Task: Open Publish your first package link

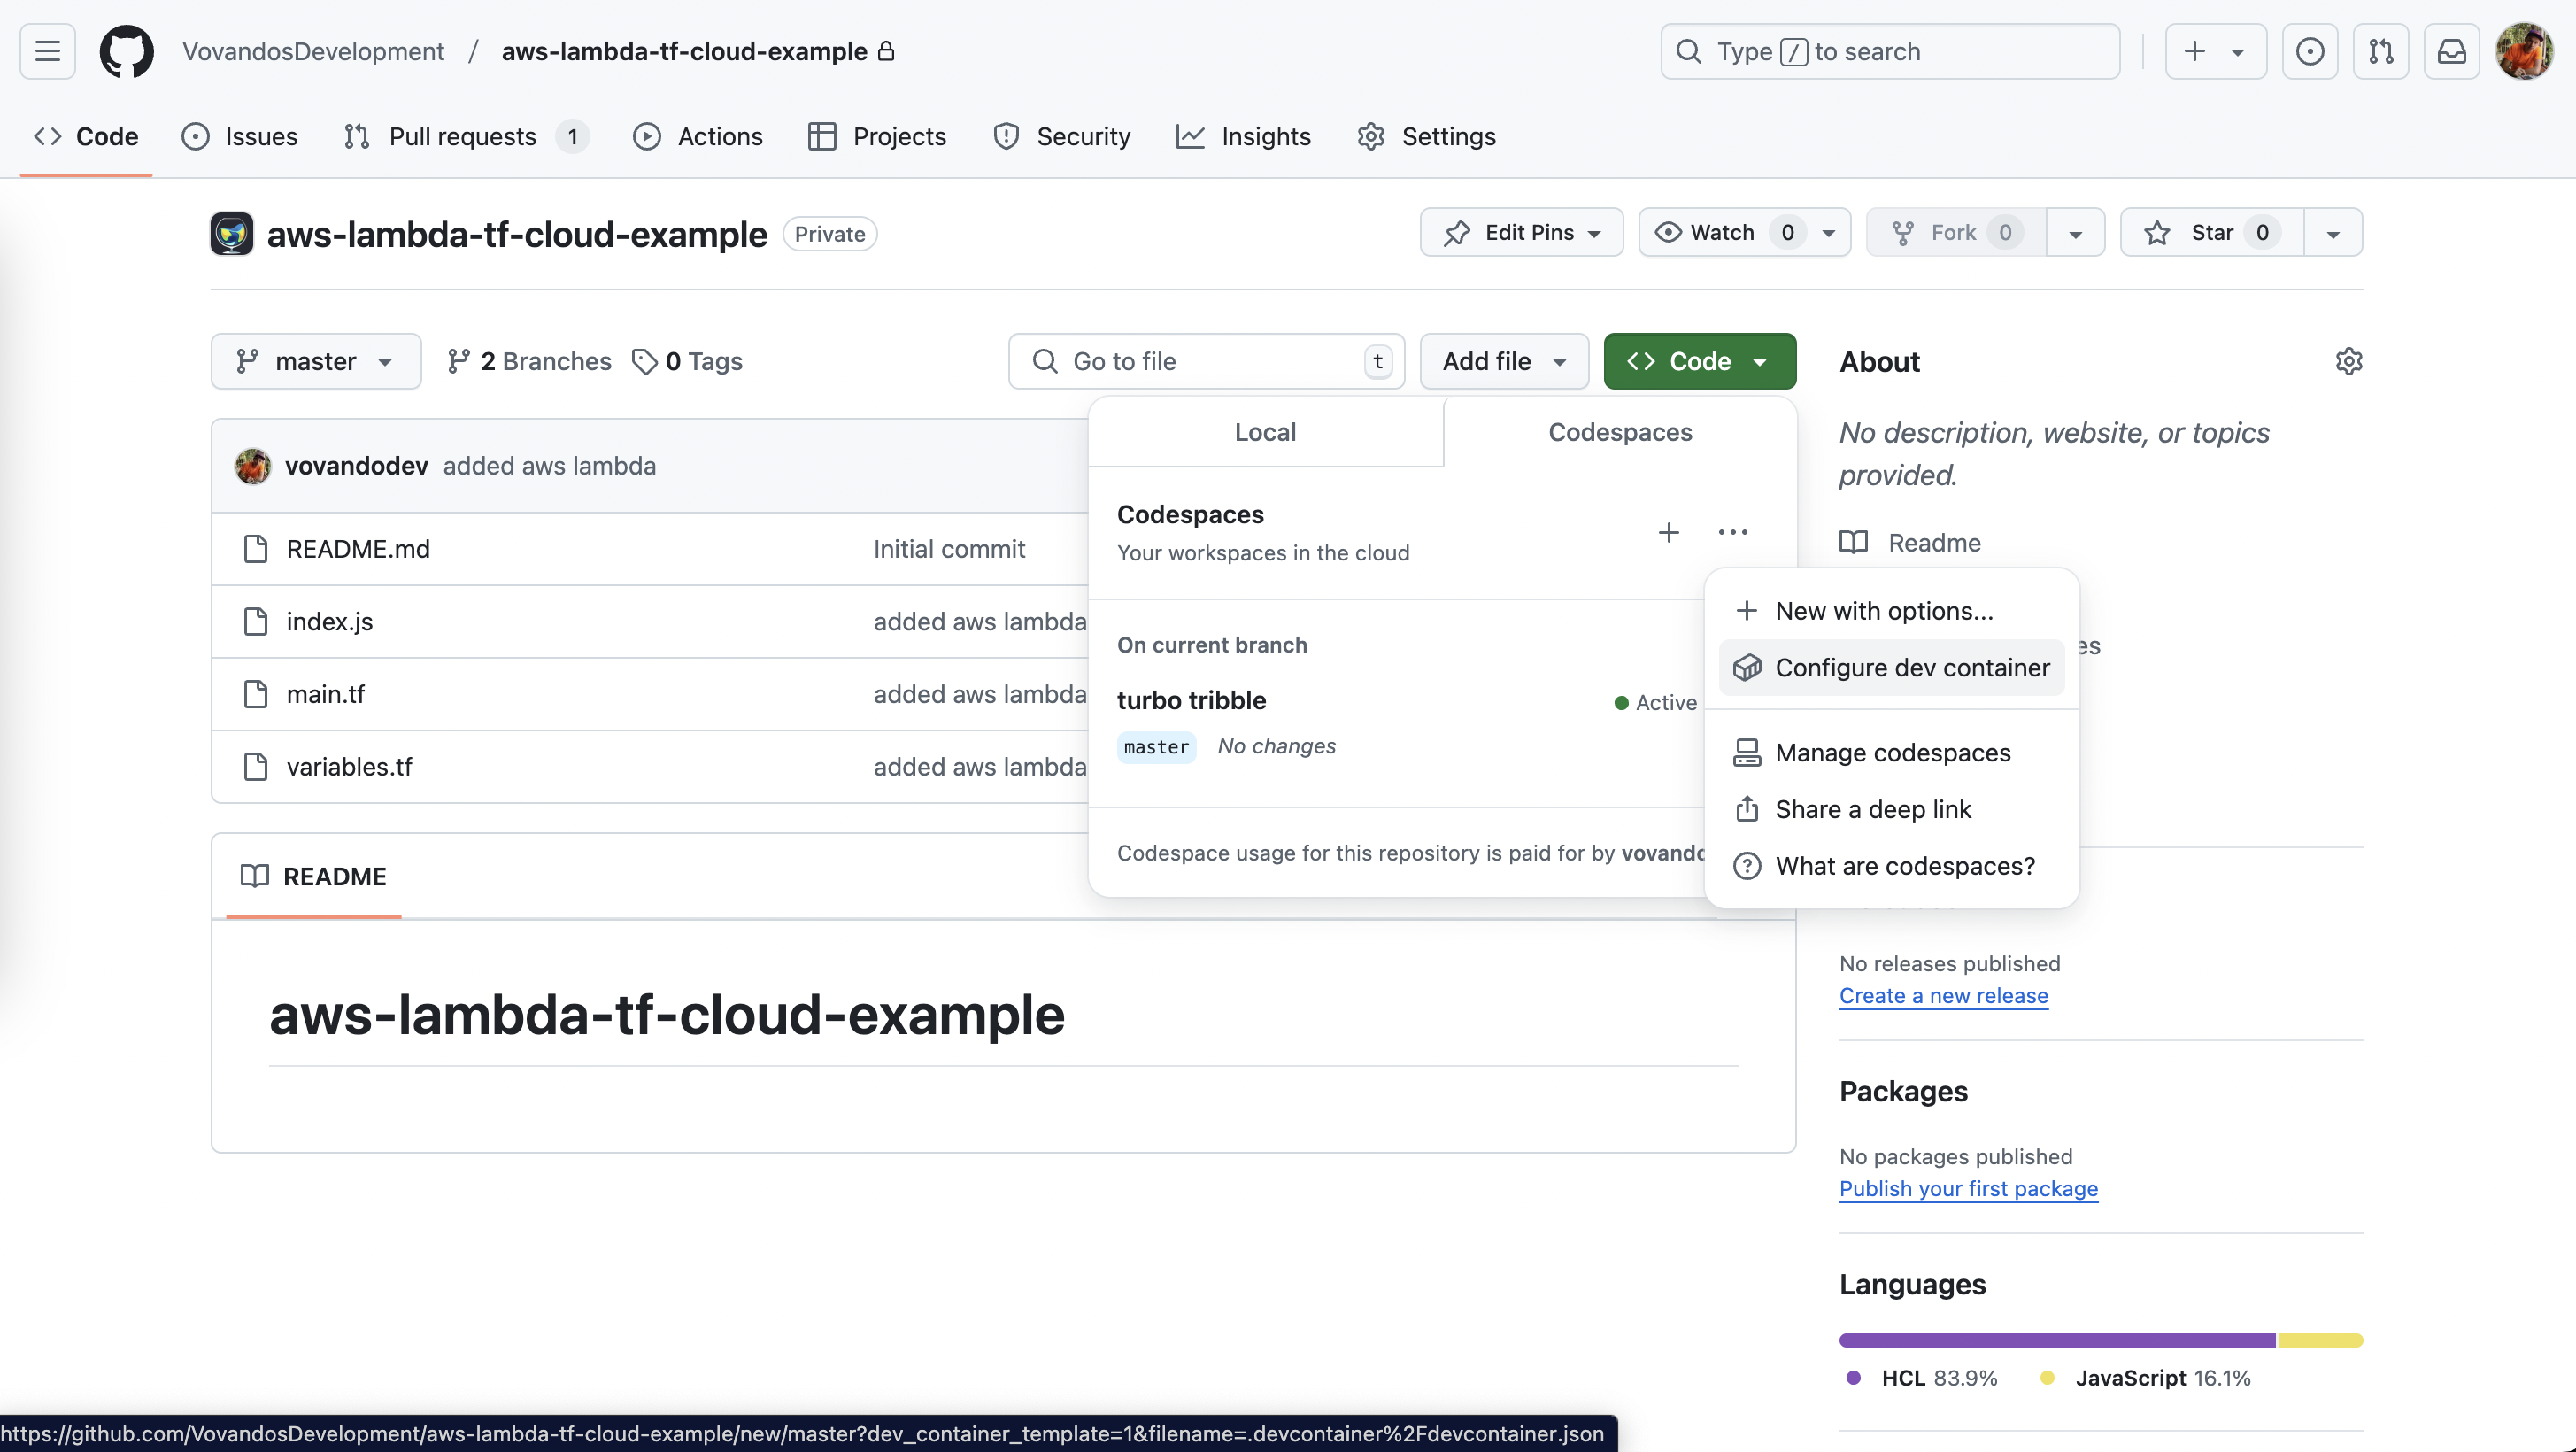Action: [x=1968, y=1188]
